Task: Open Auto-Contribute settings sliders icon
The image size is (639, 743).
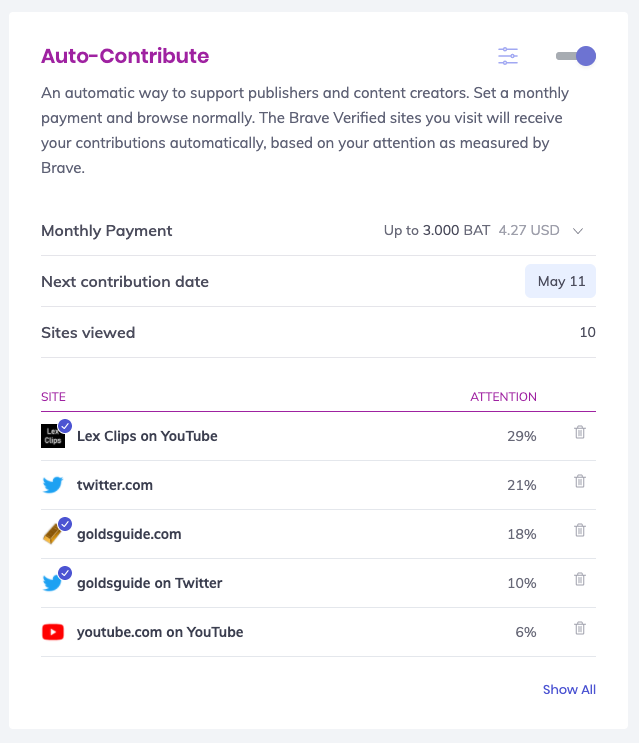Action: click(x=508, y=56)
